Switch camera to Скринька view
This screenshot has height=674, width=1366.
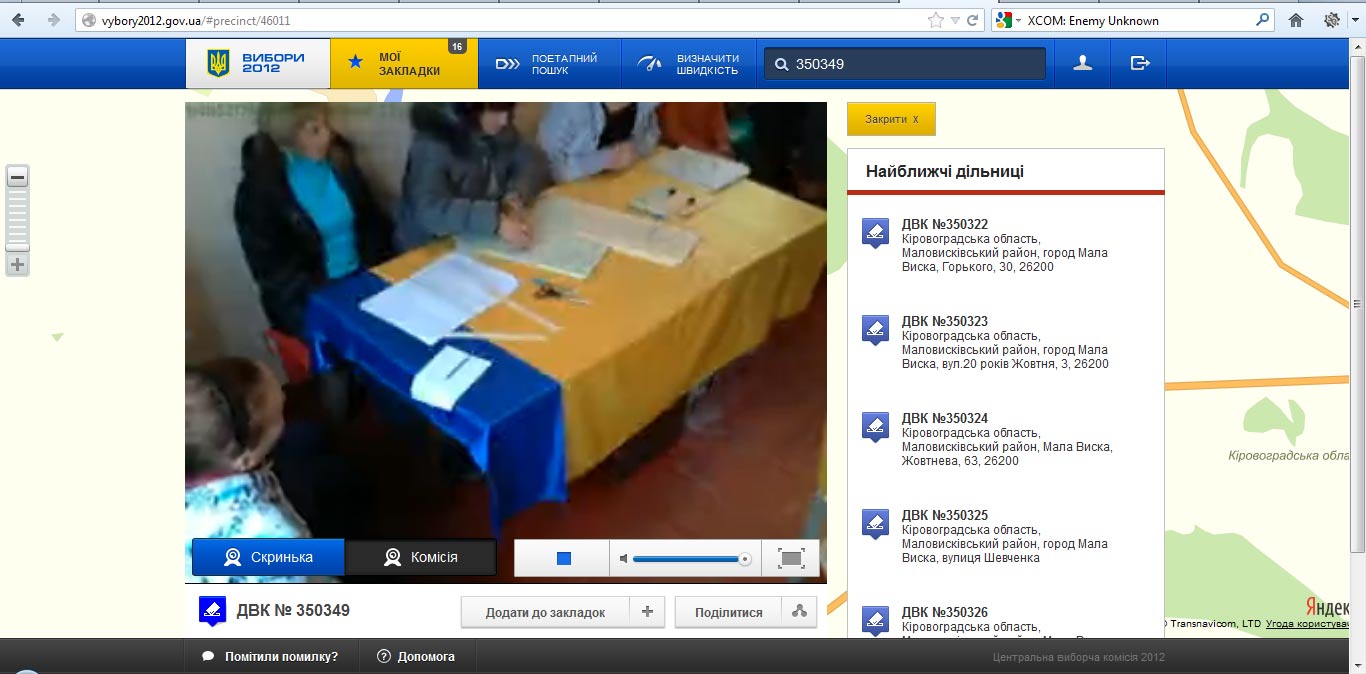[x=268, y=557]
